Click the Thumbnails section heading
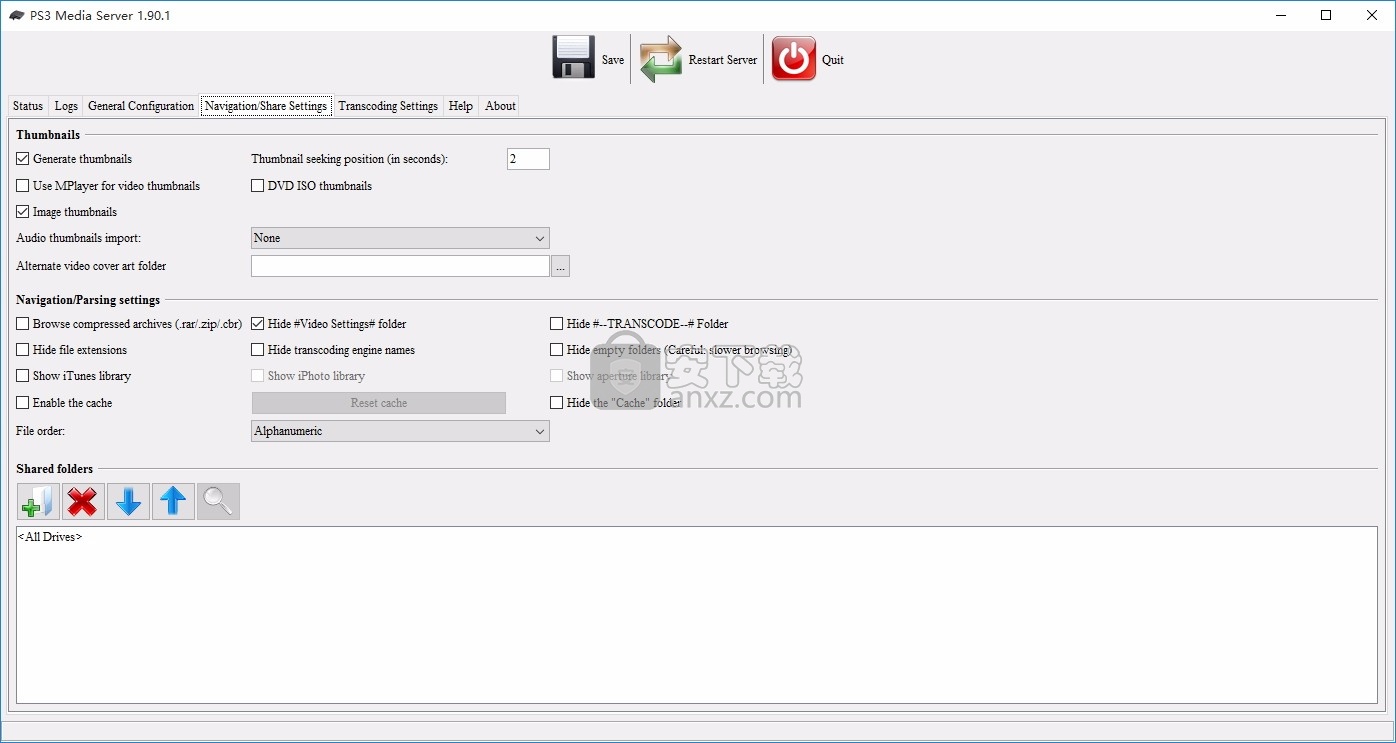The image size is (1396, 743). click(x=48, y=134)
